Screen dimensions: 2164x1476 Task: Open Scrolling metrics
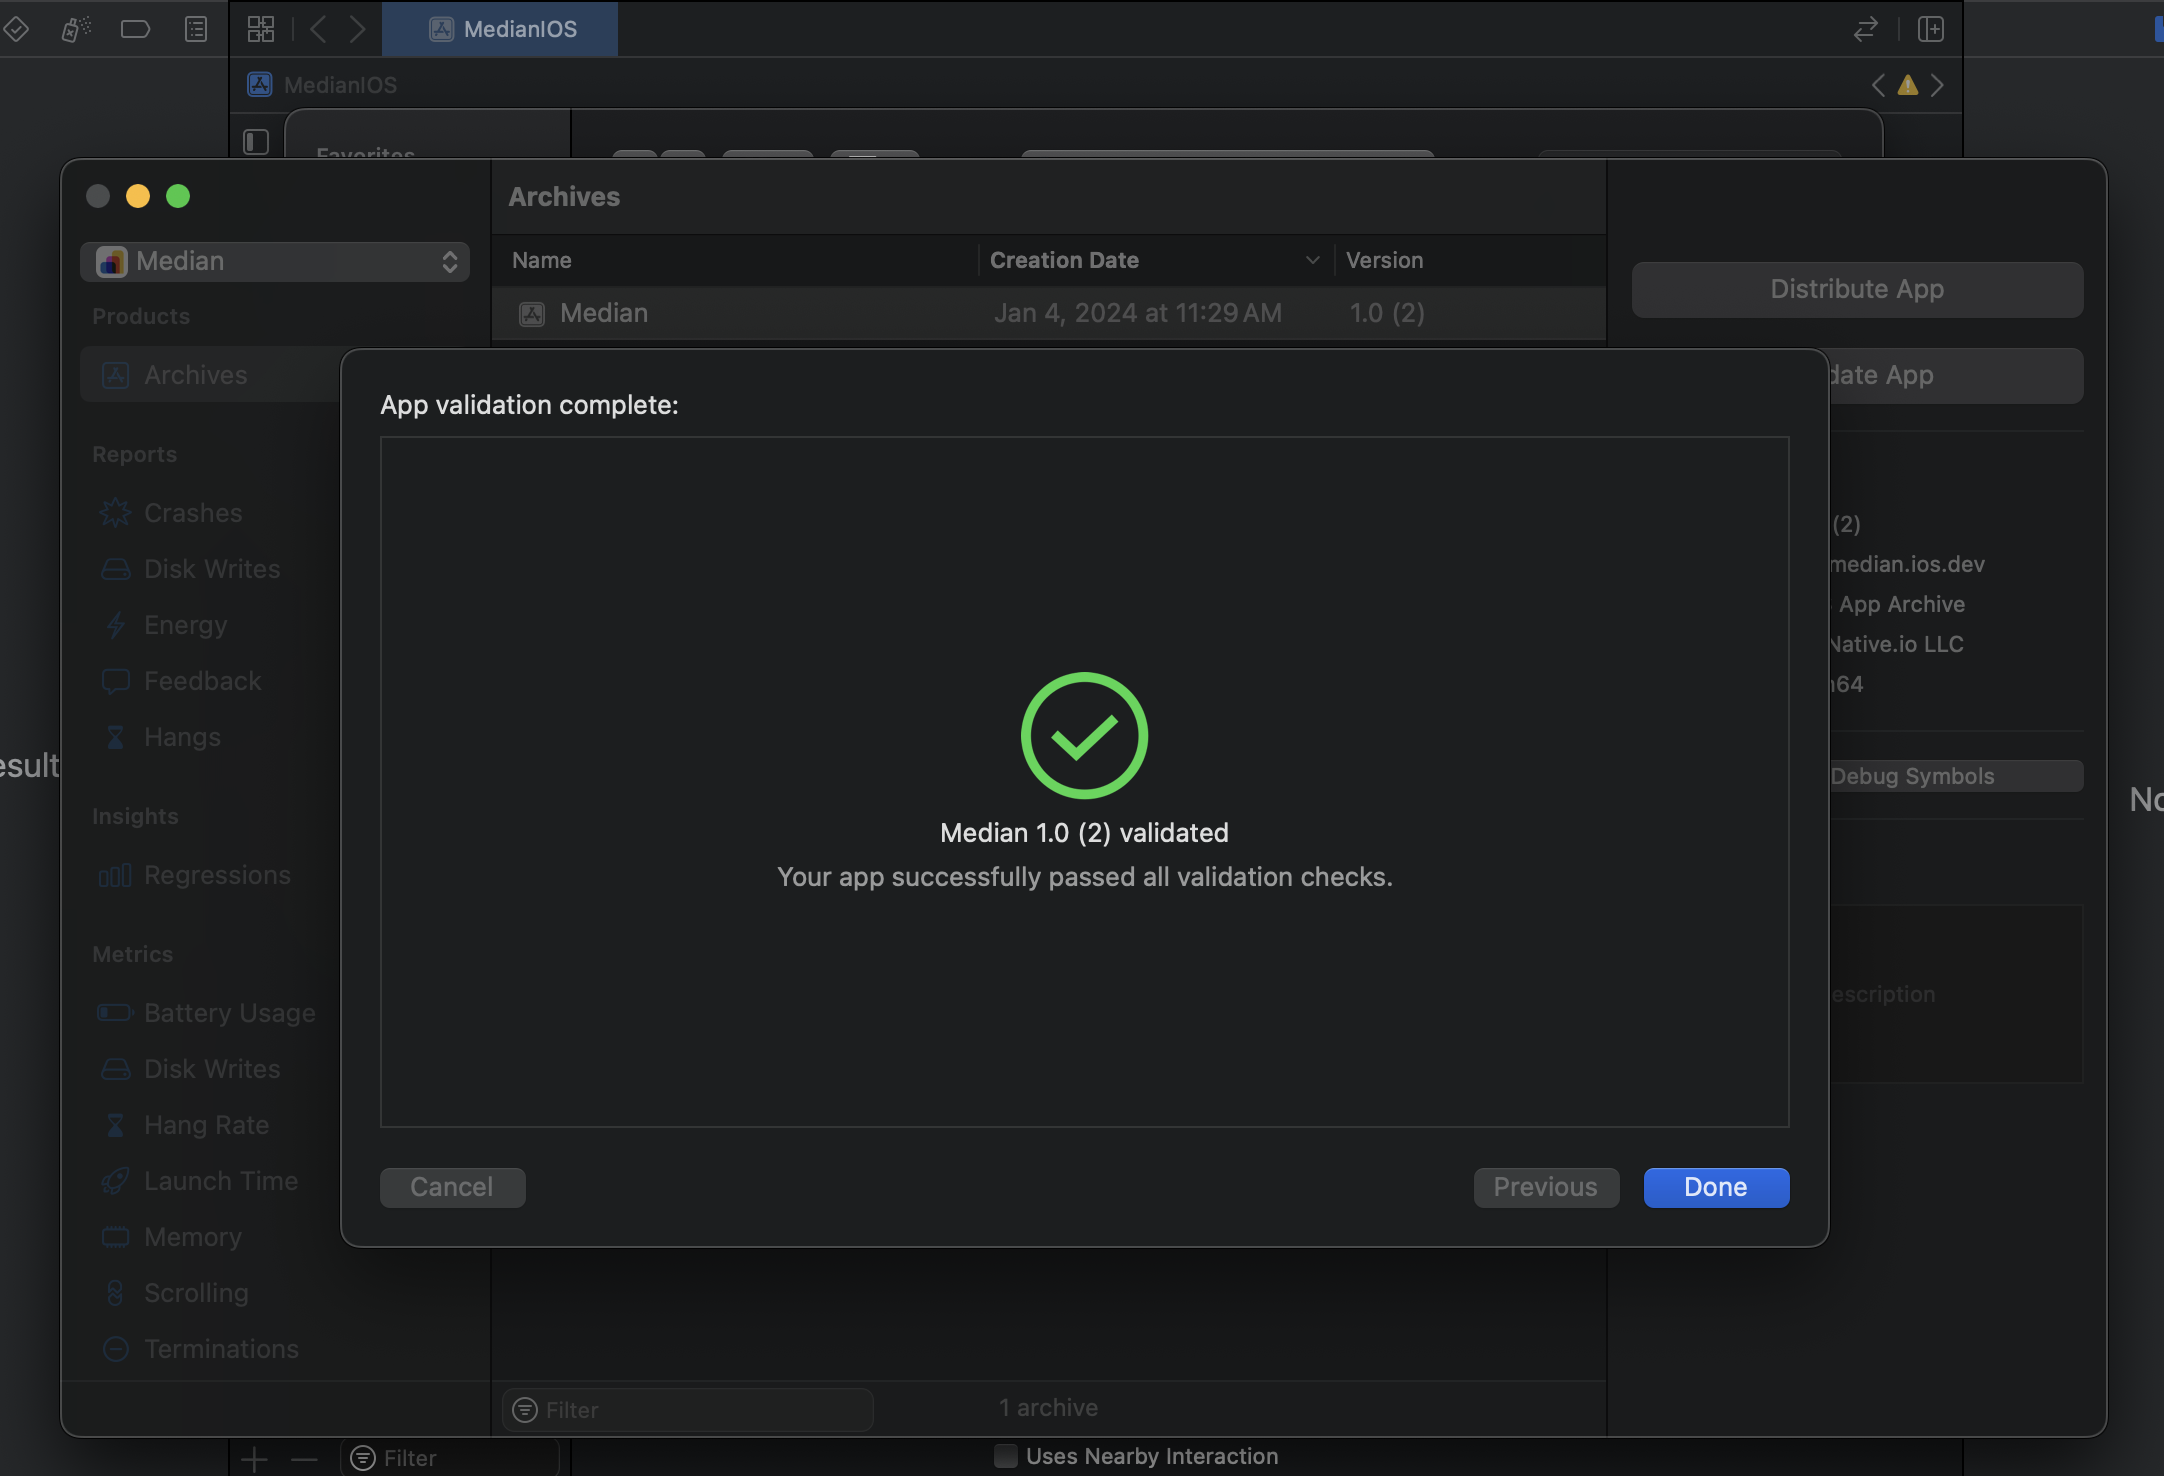point(196,1293)
